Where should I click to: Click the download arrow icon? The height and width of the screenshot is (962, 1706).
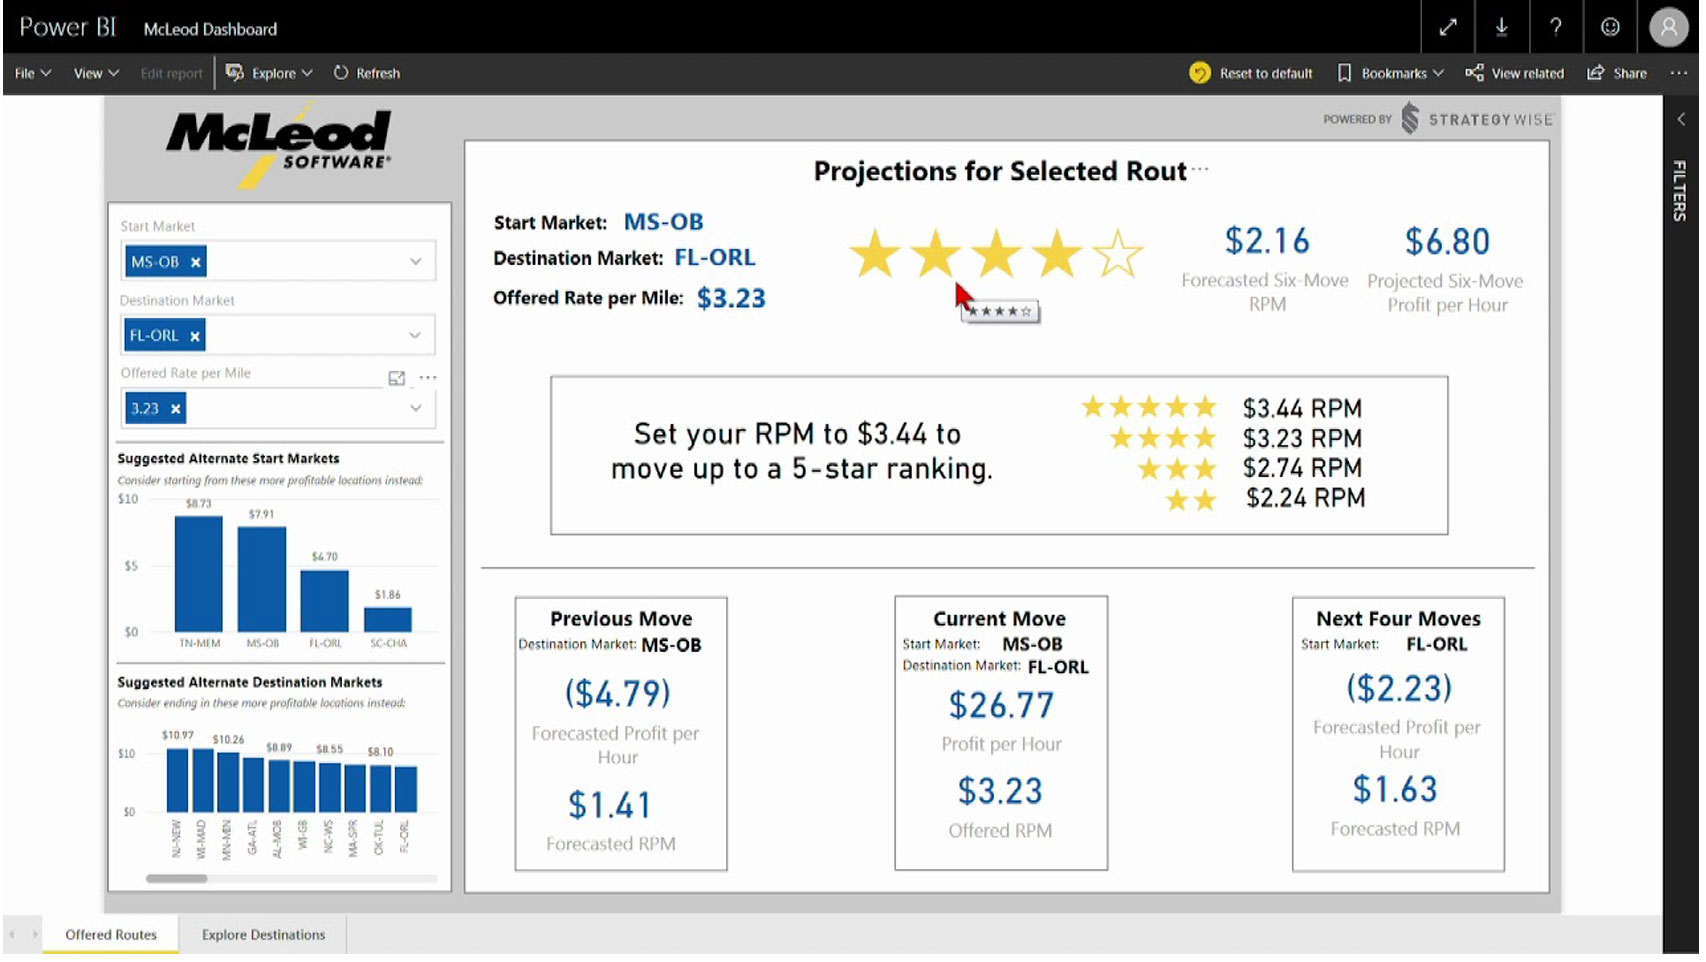click(x=1501, y=28)
